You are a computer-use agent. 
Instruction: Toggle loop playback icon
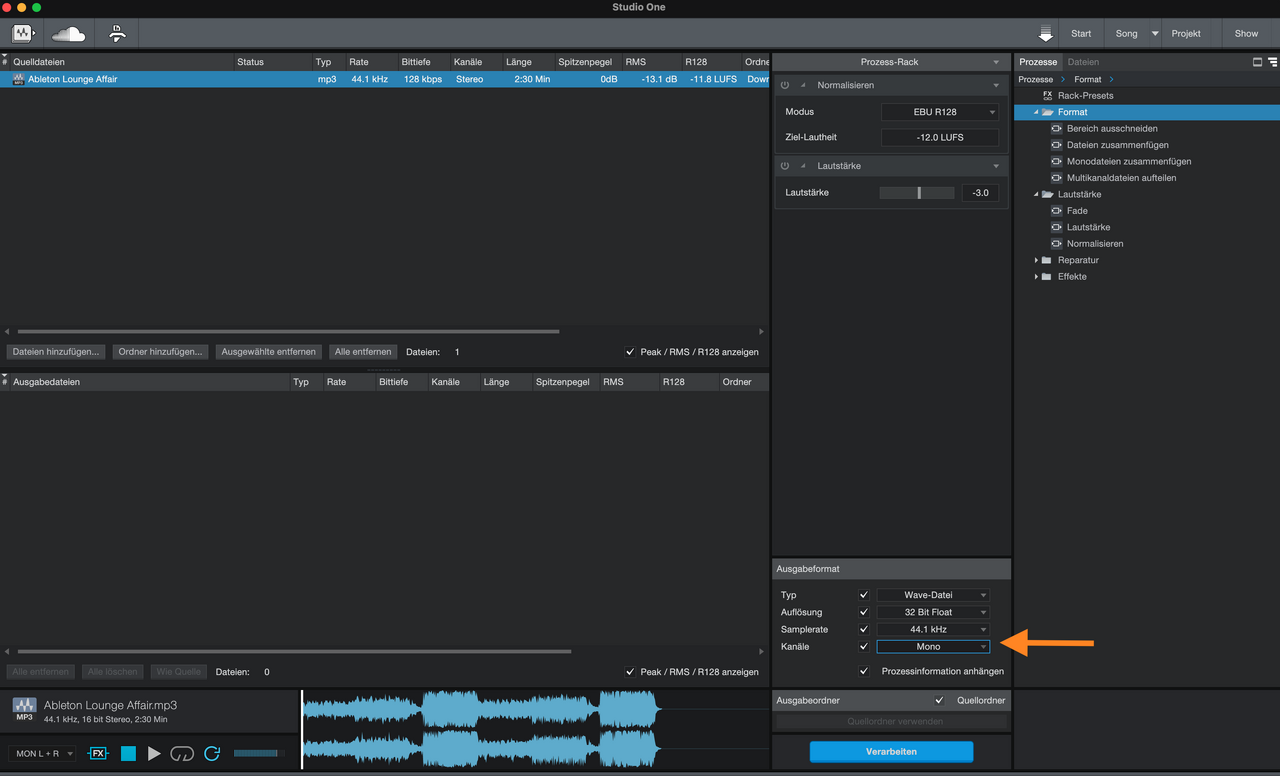(182, 753)
